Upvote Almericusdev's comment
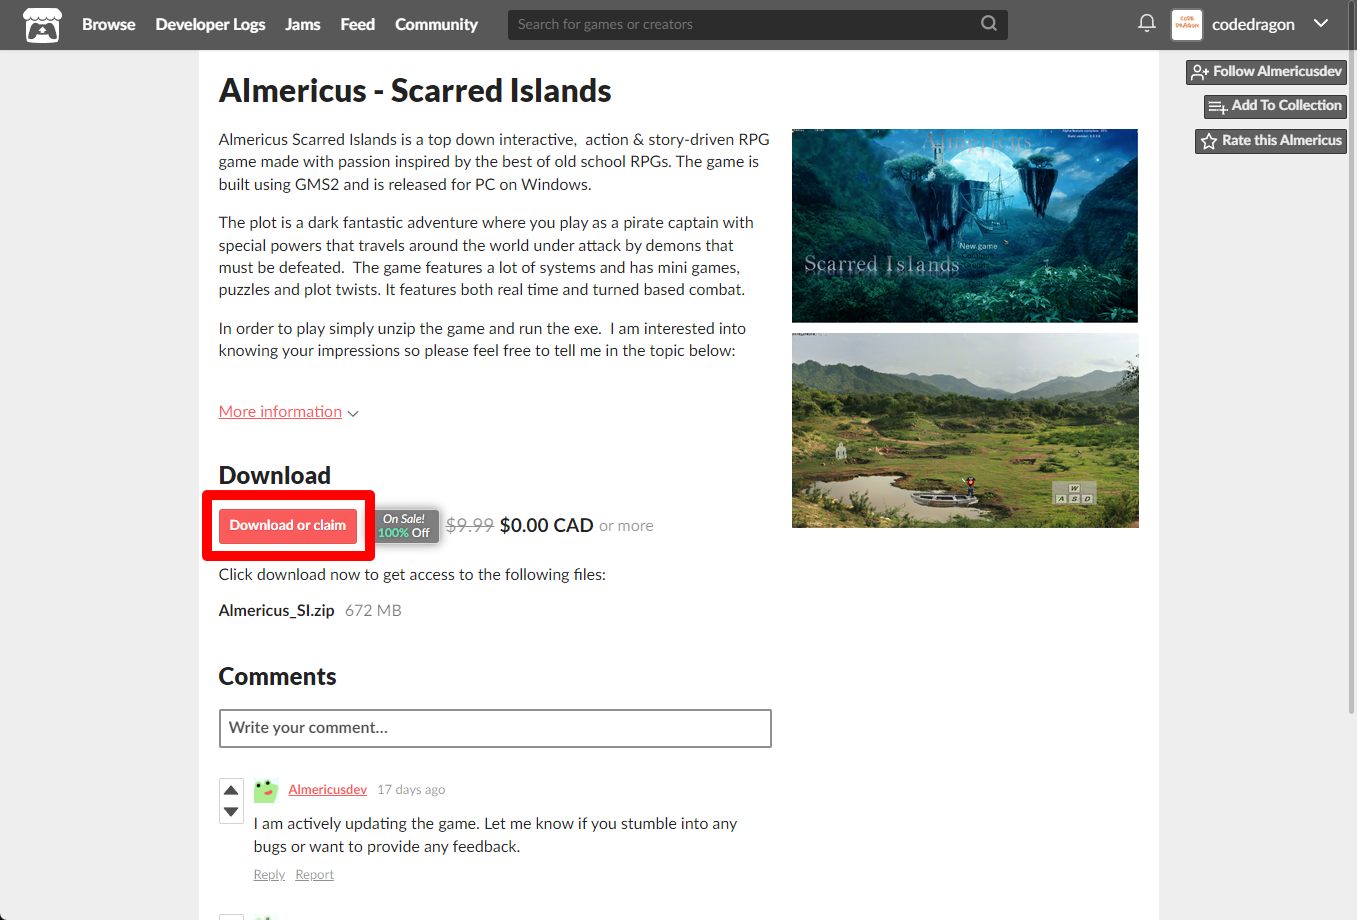This screenshot has width=1357, height=920. click(x=231, y=790)
